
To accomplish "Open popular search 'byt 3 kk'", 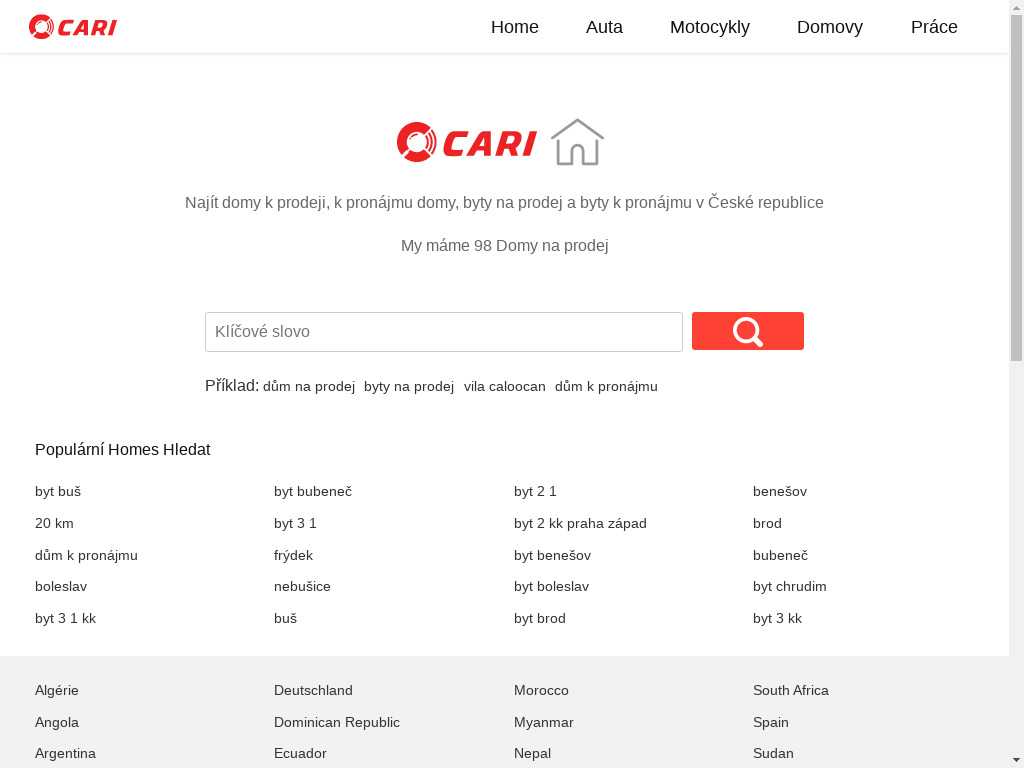I will [x=777, y=618].
